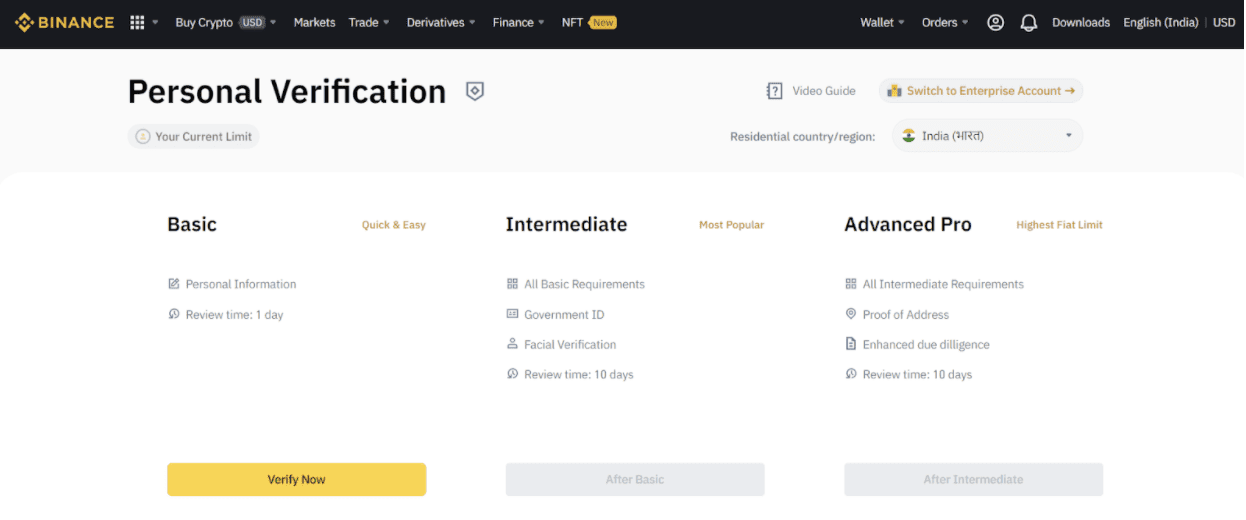Screen dimensions: 1246x520
Task: Click the Quick & Easy label
Action: coord(394,225)
